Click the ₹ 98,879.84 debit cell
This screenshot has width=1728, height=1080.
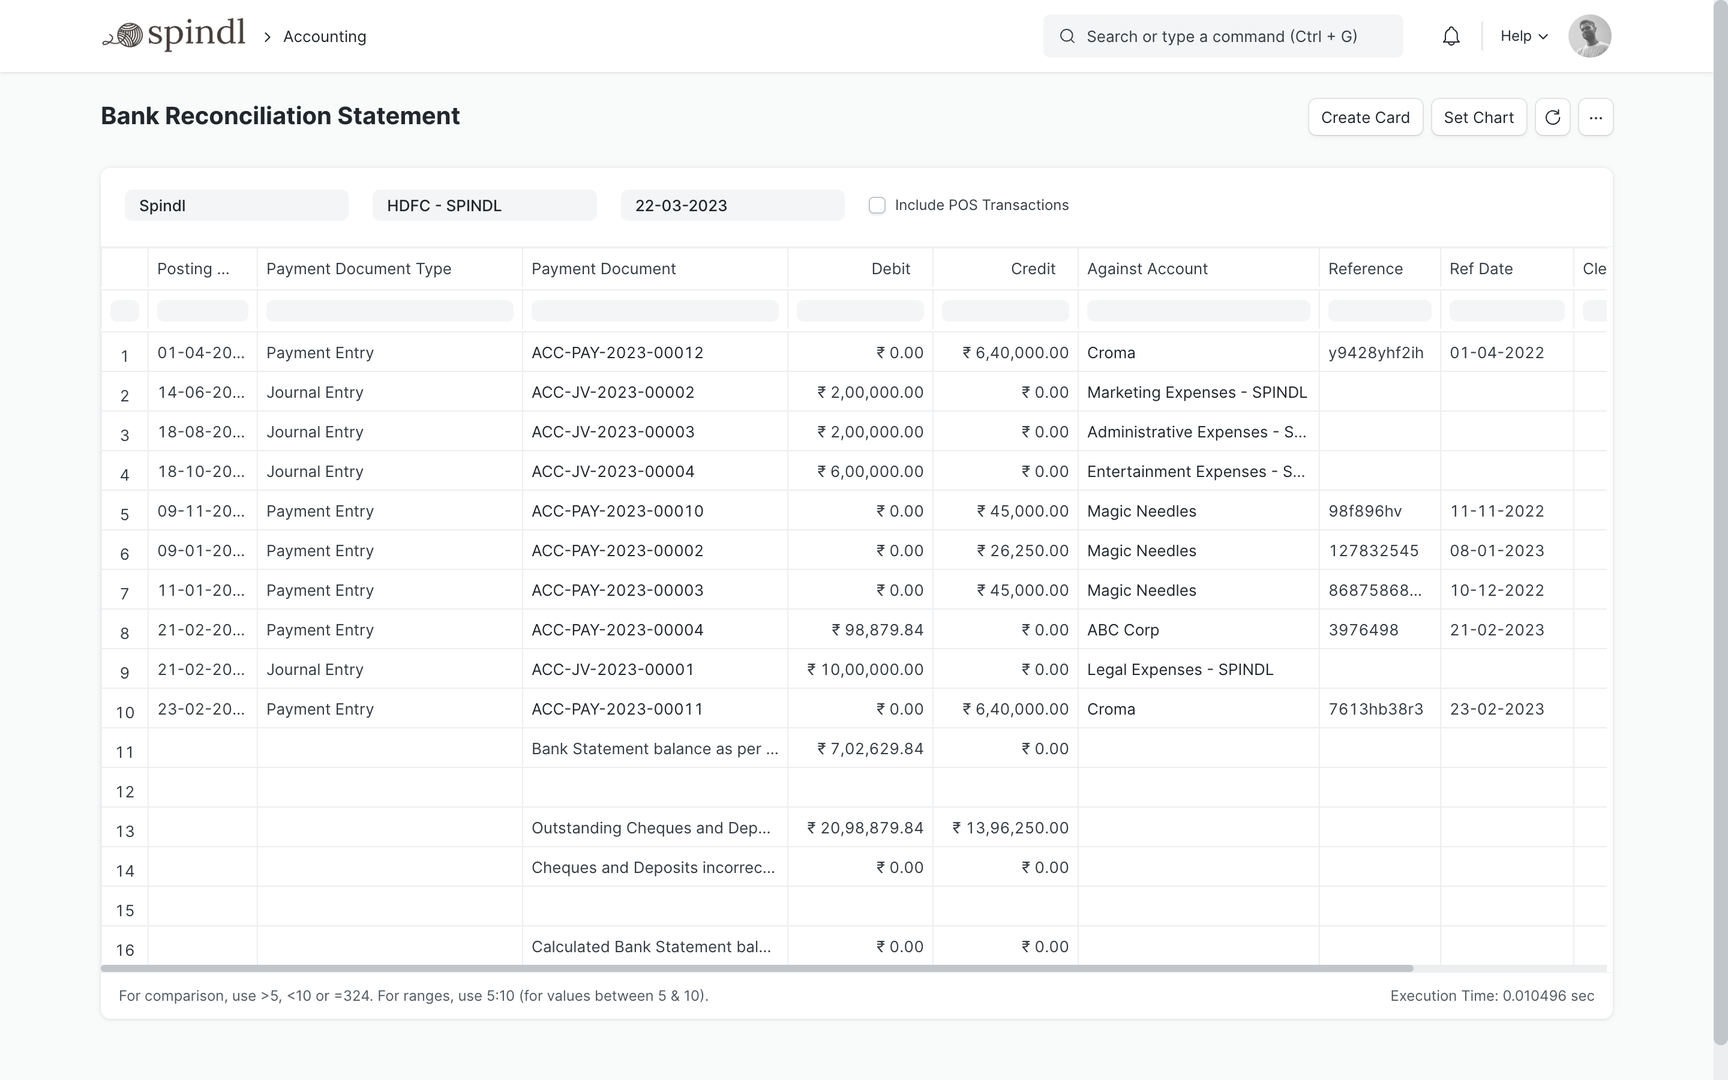pos(860,630)
